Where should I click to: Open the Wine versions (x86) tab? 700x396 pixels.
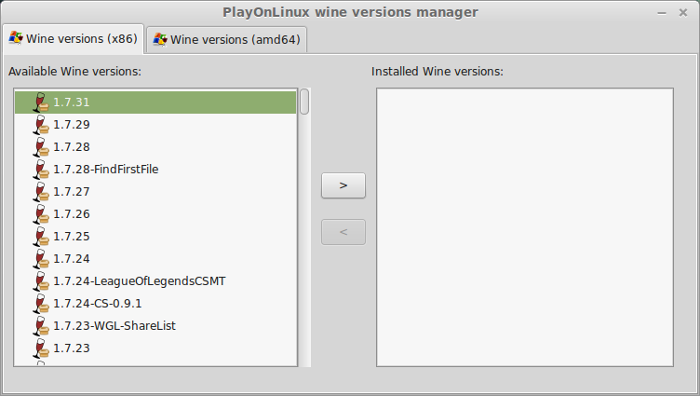(73, 38)
